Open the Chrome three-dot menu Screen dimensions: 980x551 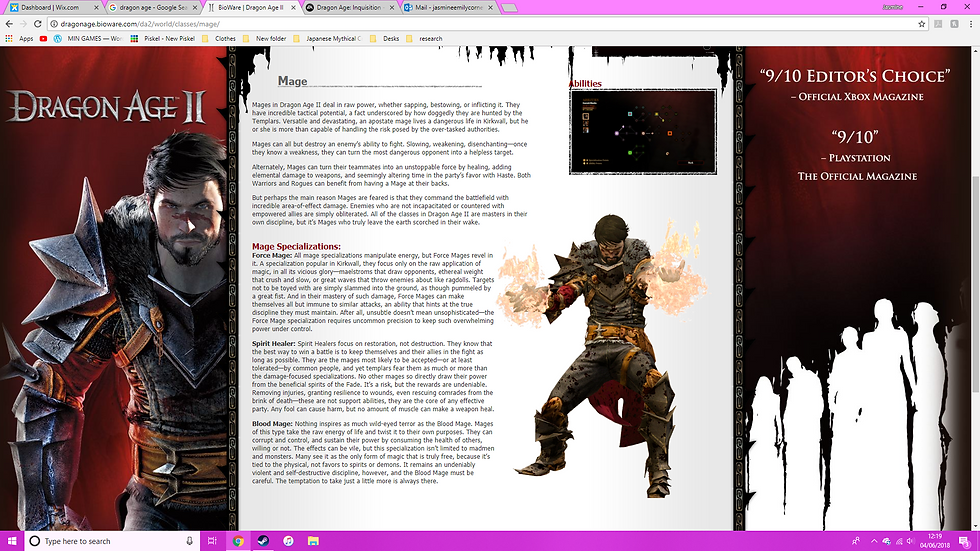971,24
